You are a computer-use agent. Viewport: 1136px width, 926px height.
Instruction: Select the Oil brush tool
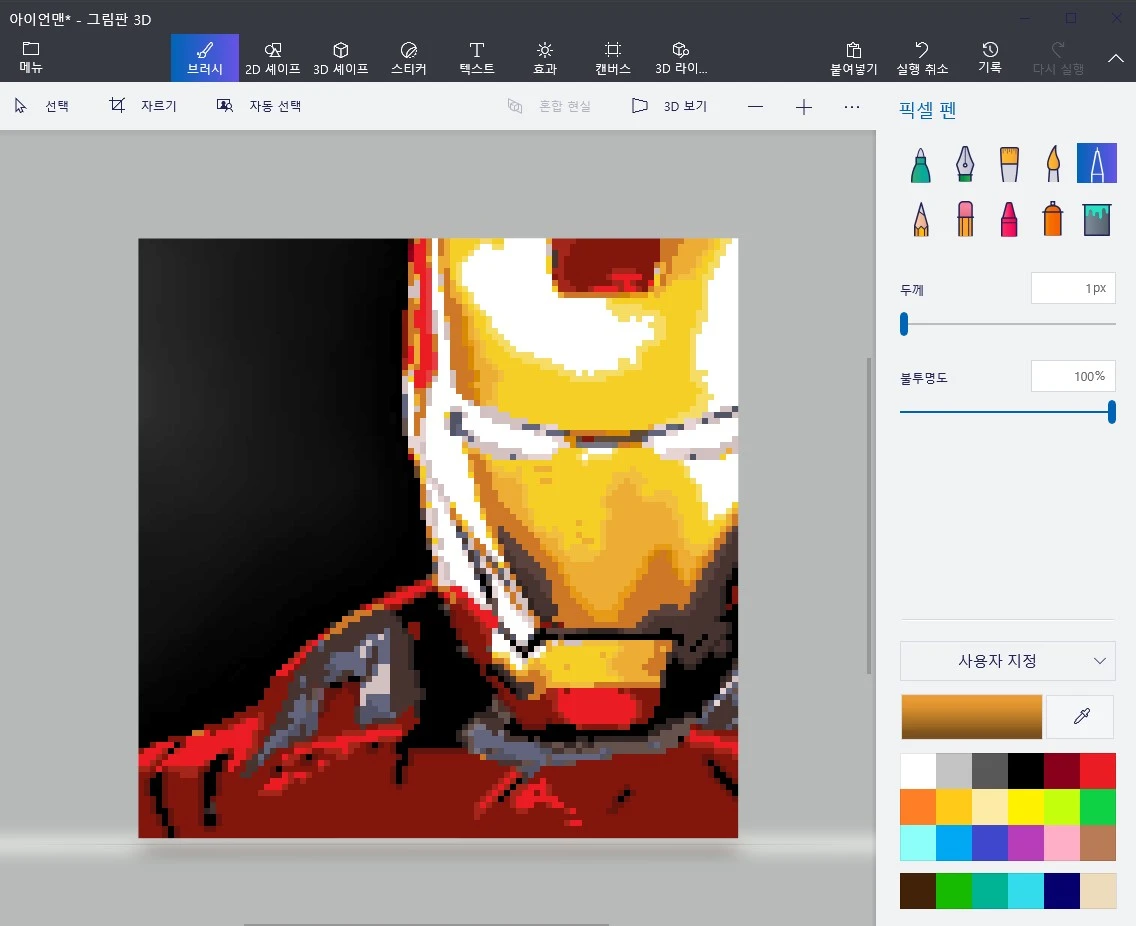point(1009,164)
